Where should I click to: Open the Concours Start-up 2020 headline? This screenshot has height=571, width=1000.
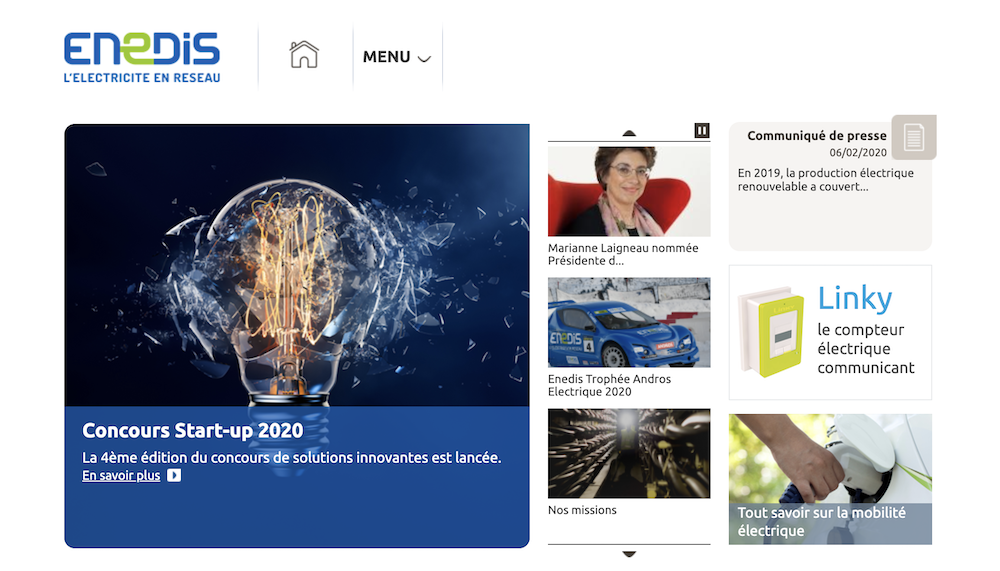coord(192,431)
